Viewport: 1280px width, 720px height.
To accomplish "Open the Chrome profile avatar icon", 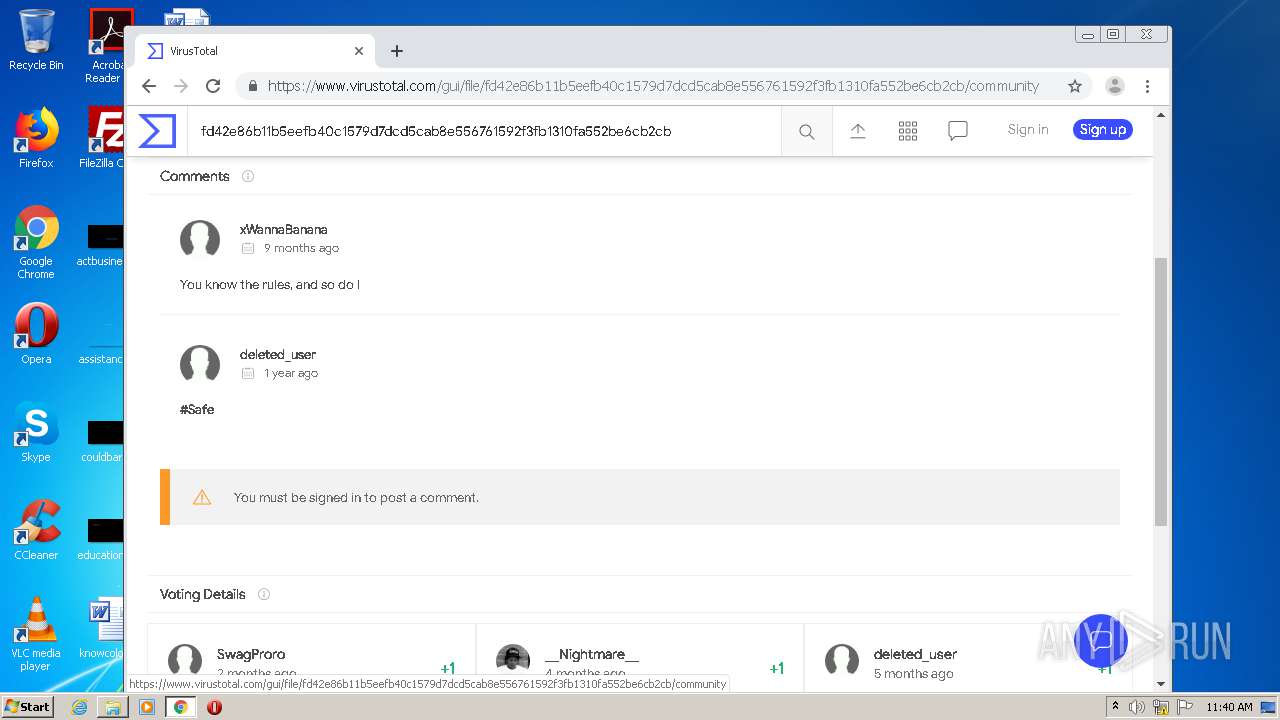I will (x=1115, y=86).
